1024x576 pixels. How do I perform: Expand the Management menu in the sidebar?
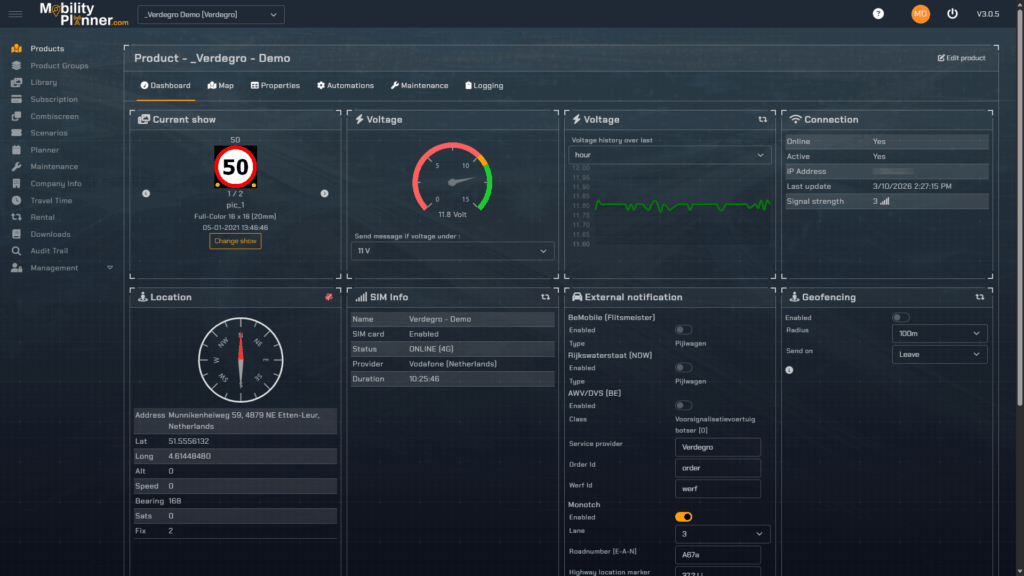(55, 267)
